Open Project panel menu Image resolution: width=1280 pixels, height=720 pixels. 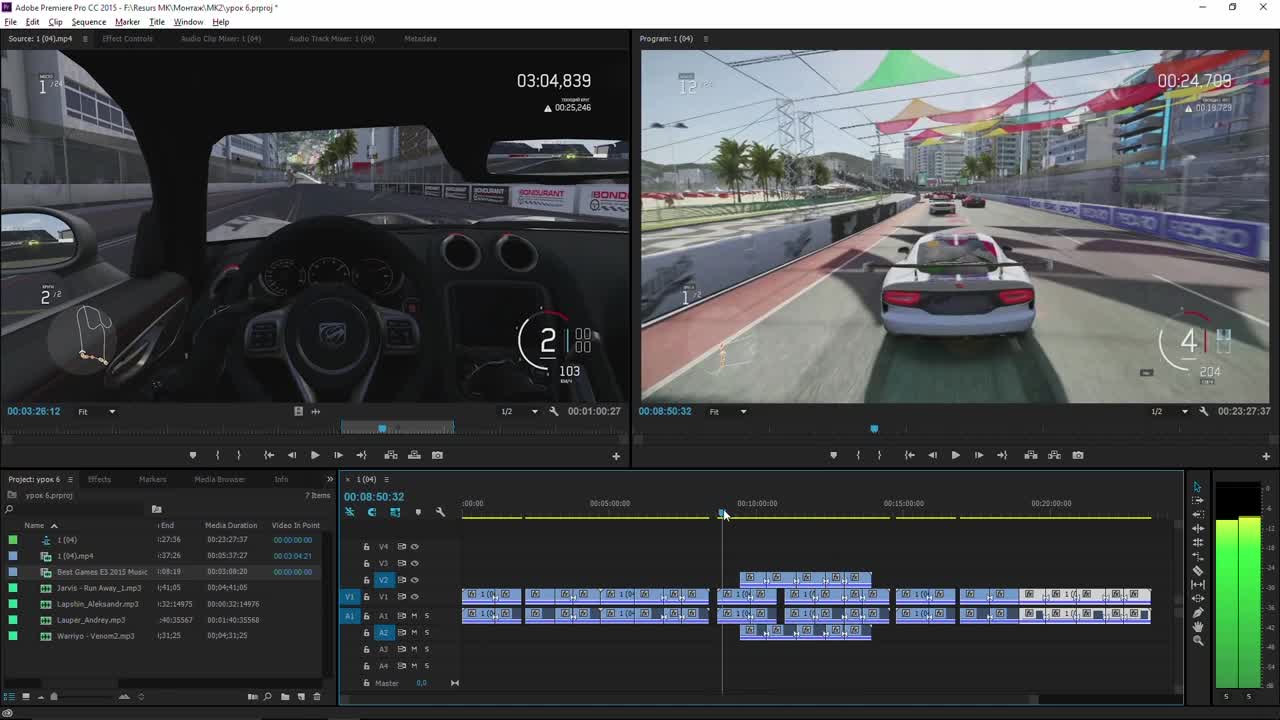(x=70, y=479)
